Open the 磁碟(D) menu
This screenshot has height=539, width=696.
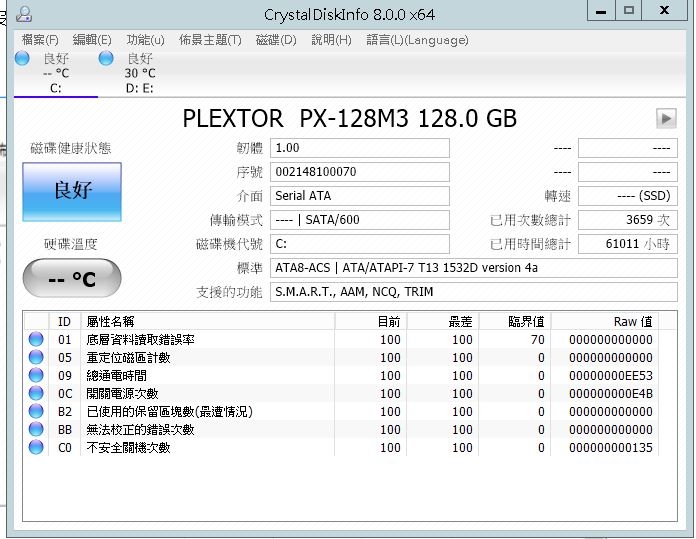click(x=276, y=40)
